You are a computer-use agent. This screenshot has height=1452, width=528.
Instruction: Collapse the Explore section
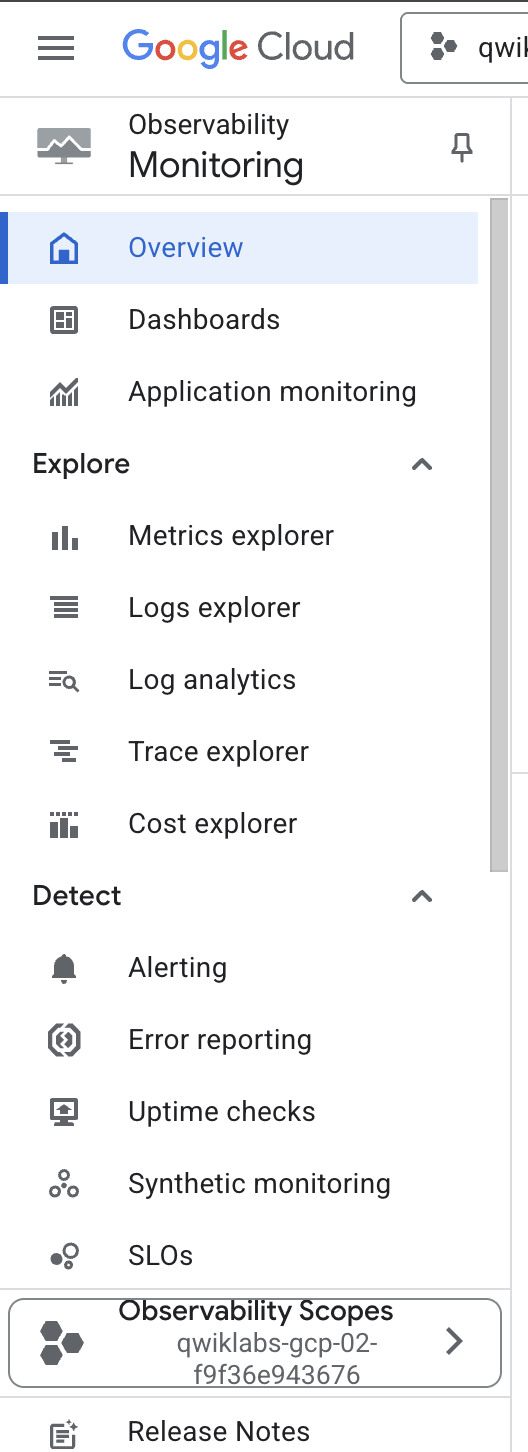422,464
